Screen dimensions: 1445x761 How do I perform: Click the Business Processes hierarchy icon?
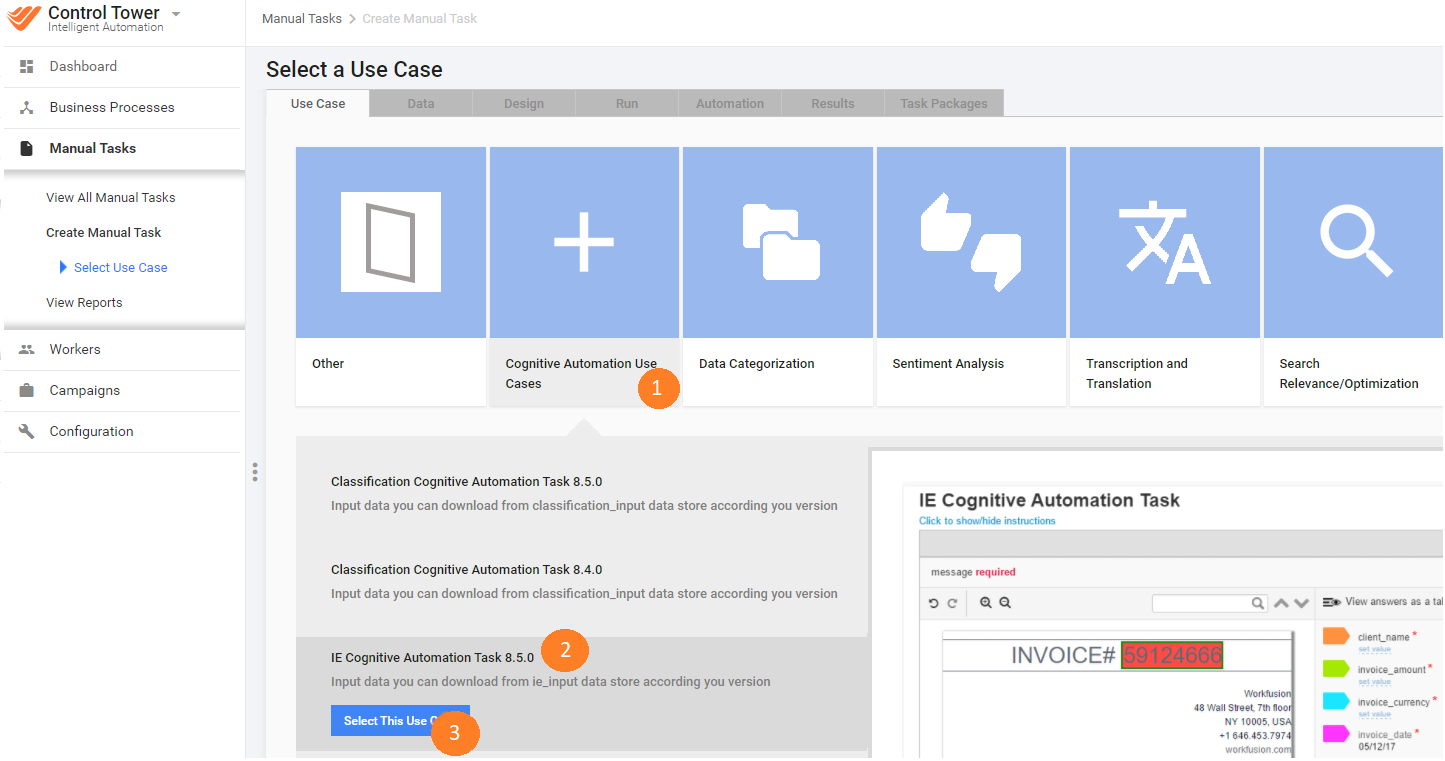[x=27, y=107]
